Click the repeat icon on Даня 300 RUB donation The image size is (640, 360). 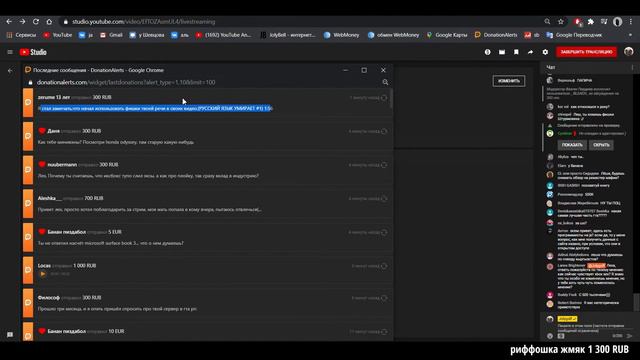point(384,131)
